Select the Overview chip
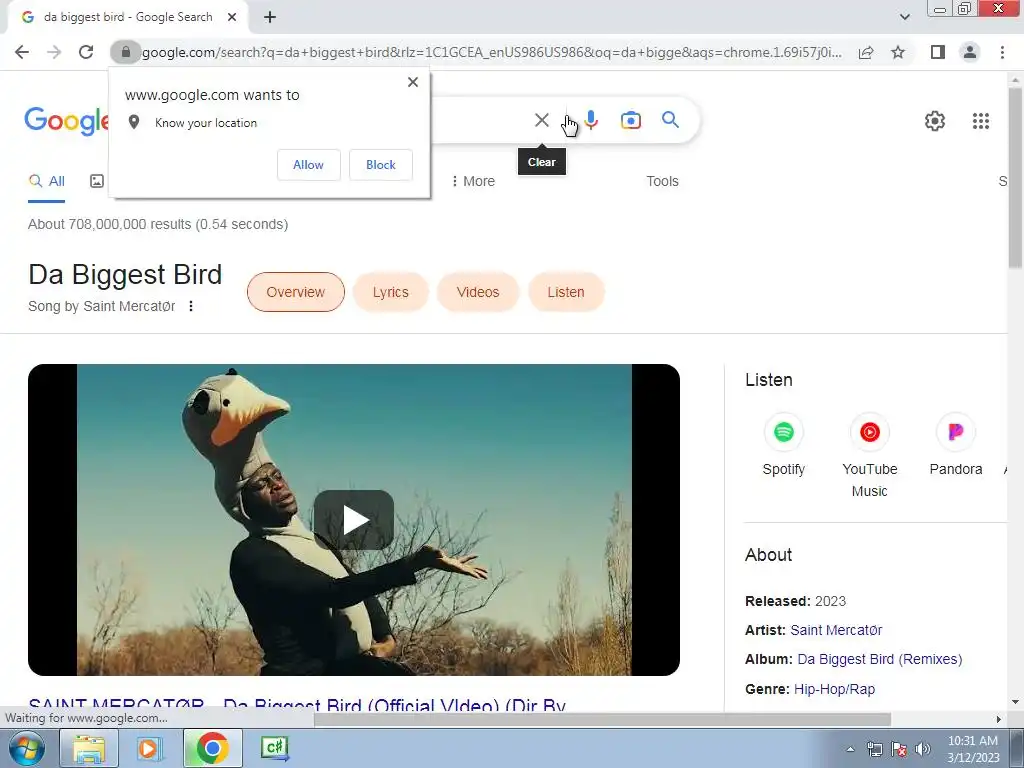Screen dimensions: 1024x768 pos(296,292)
